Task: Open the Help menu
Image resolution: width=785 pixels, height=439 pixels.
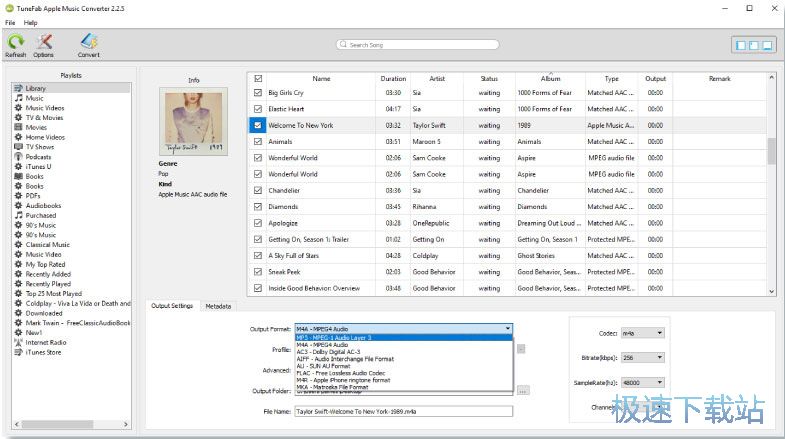Action: point(31,23)
